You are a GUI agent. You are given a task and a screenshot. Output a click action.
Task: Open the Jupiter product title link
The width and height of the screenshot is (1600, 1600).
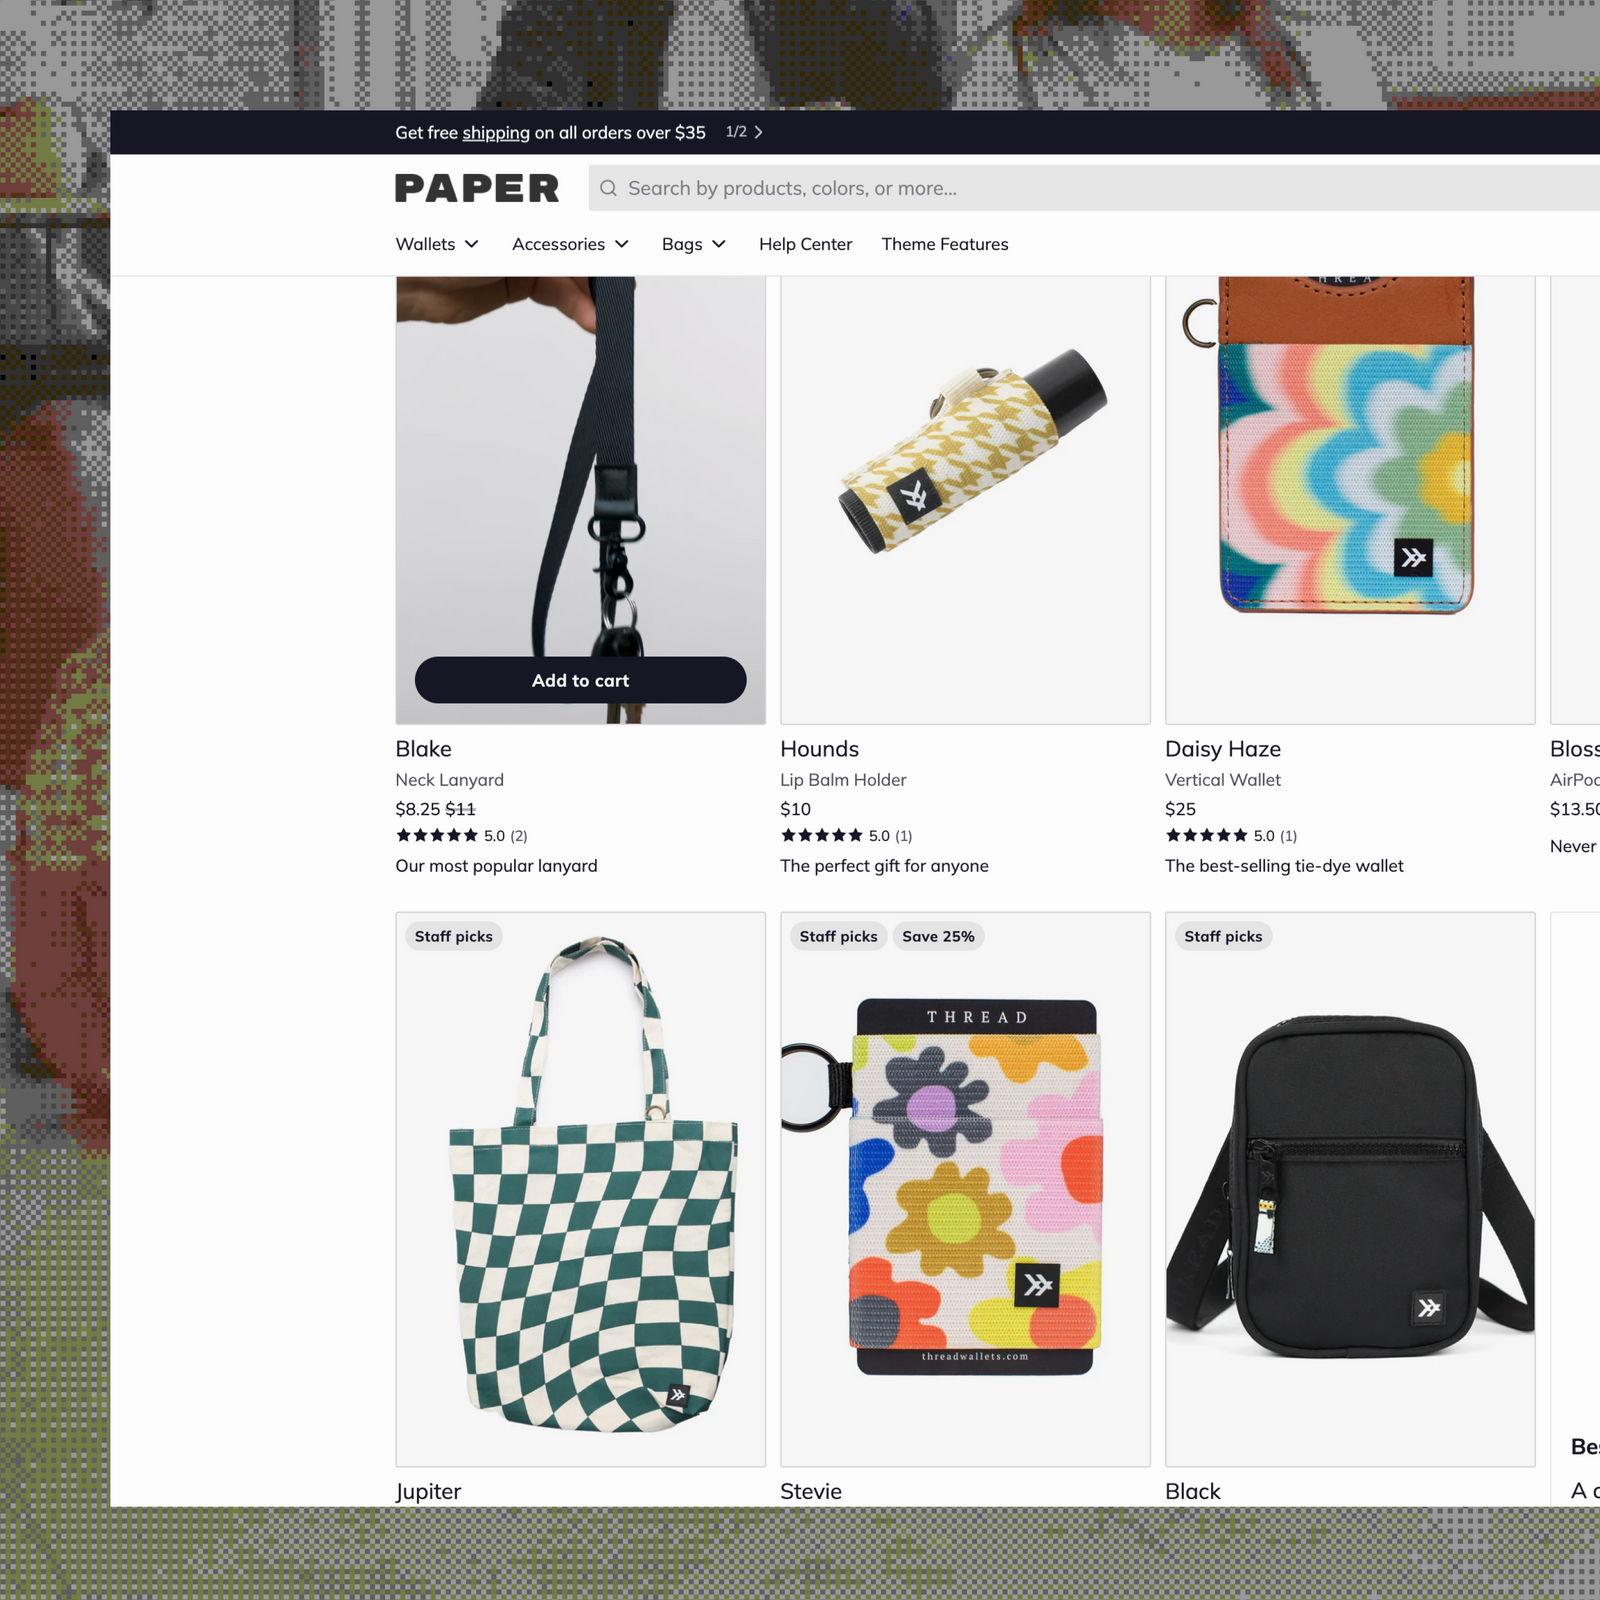point(428,1491)
